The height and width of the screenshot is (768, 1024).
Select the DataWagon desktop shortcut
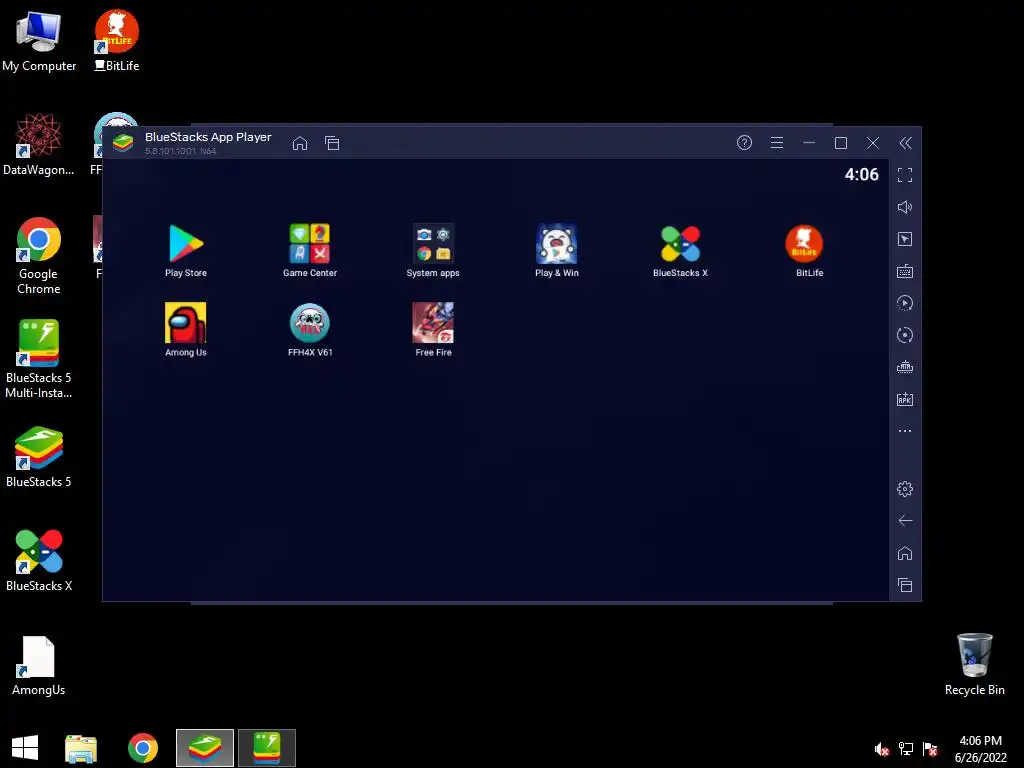(39, 144)
